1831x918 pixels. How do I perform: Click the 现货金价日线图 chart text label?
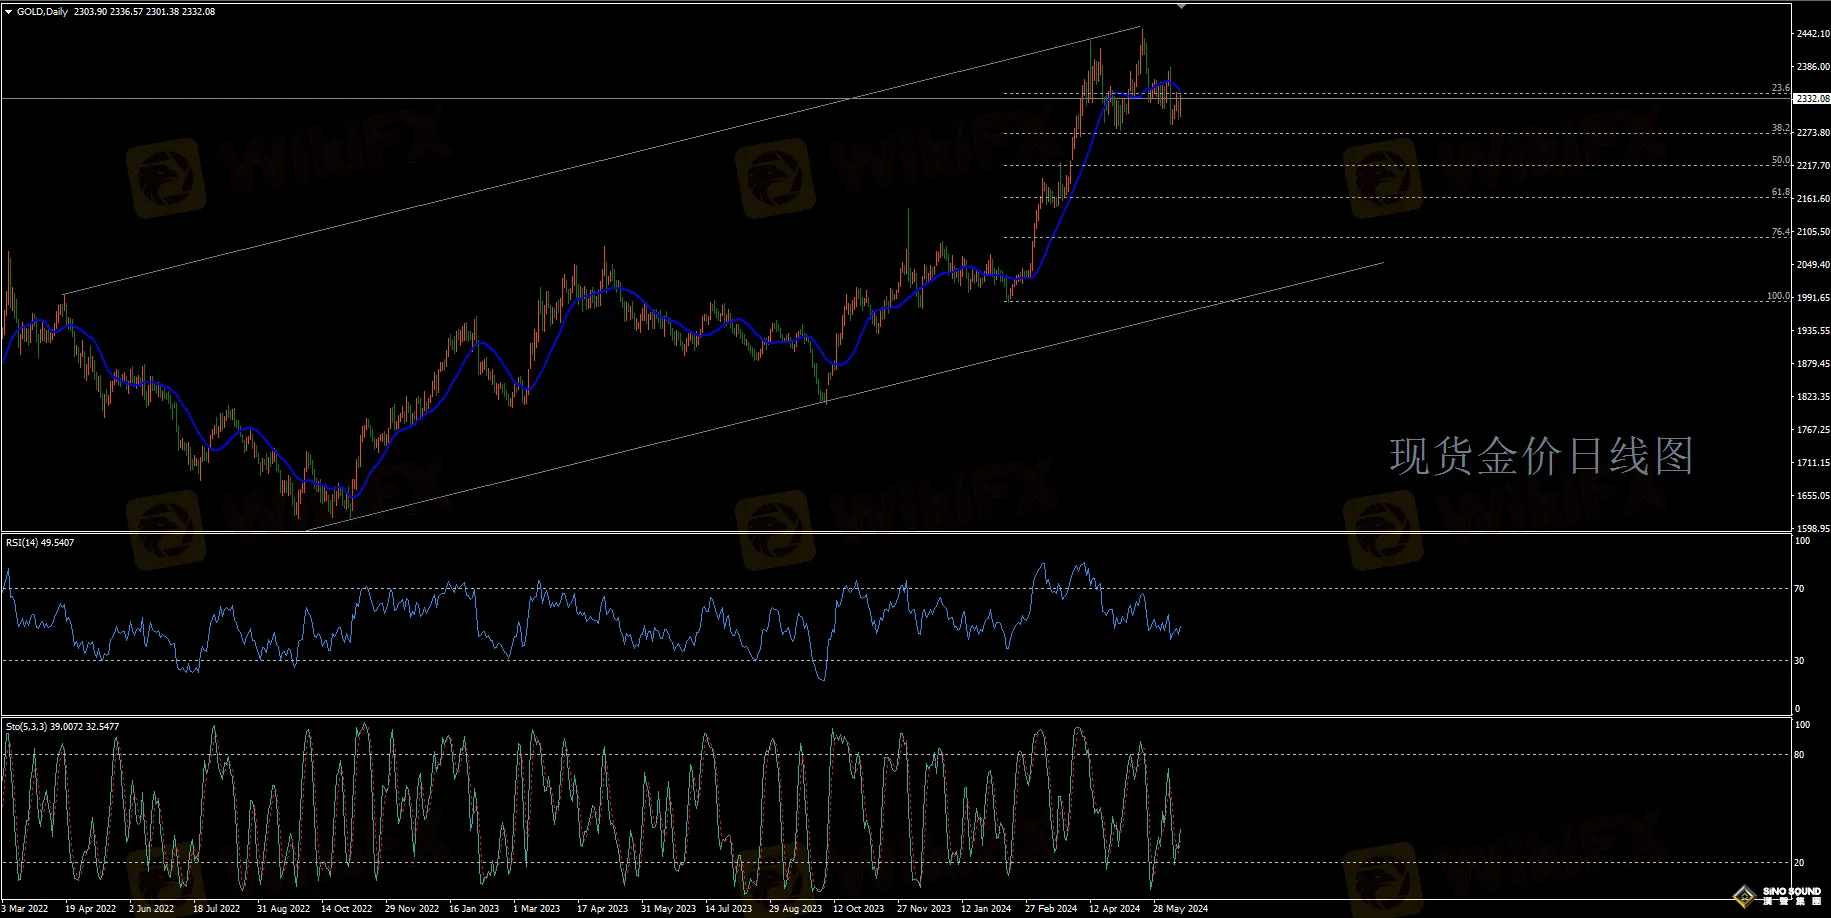point(1540,457)
